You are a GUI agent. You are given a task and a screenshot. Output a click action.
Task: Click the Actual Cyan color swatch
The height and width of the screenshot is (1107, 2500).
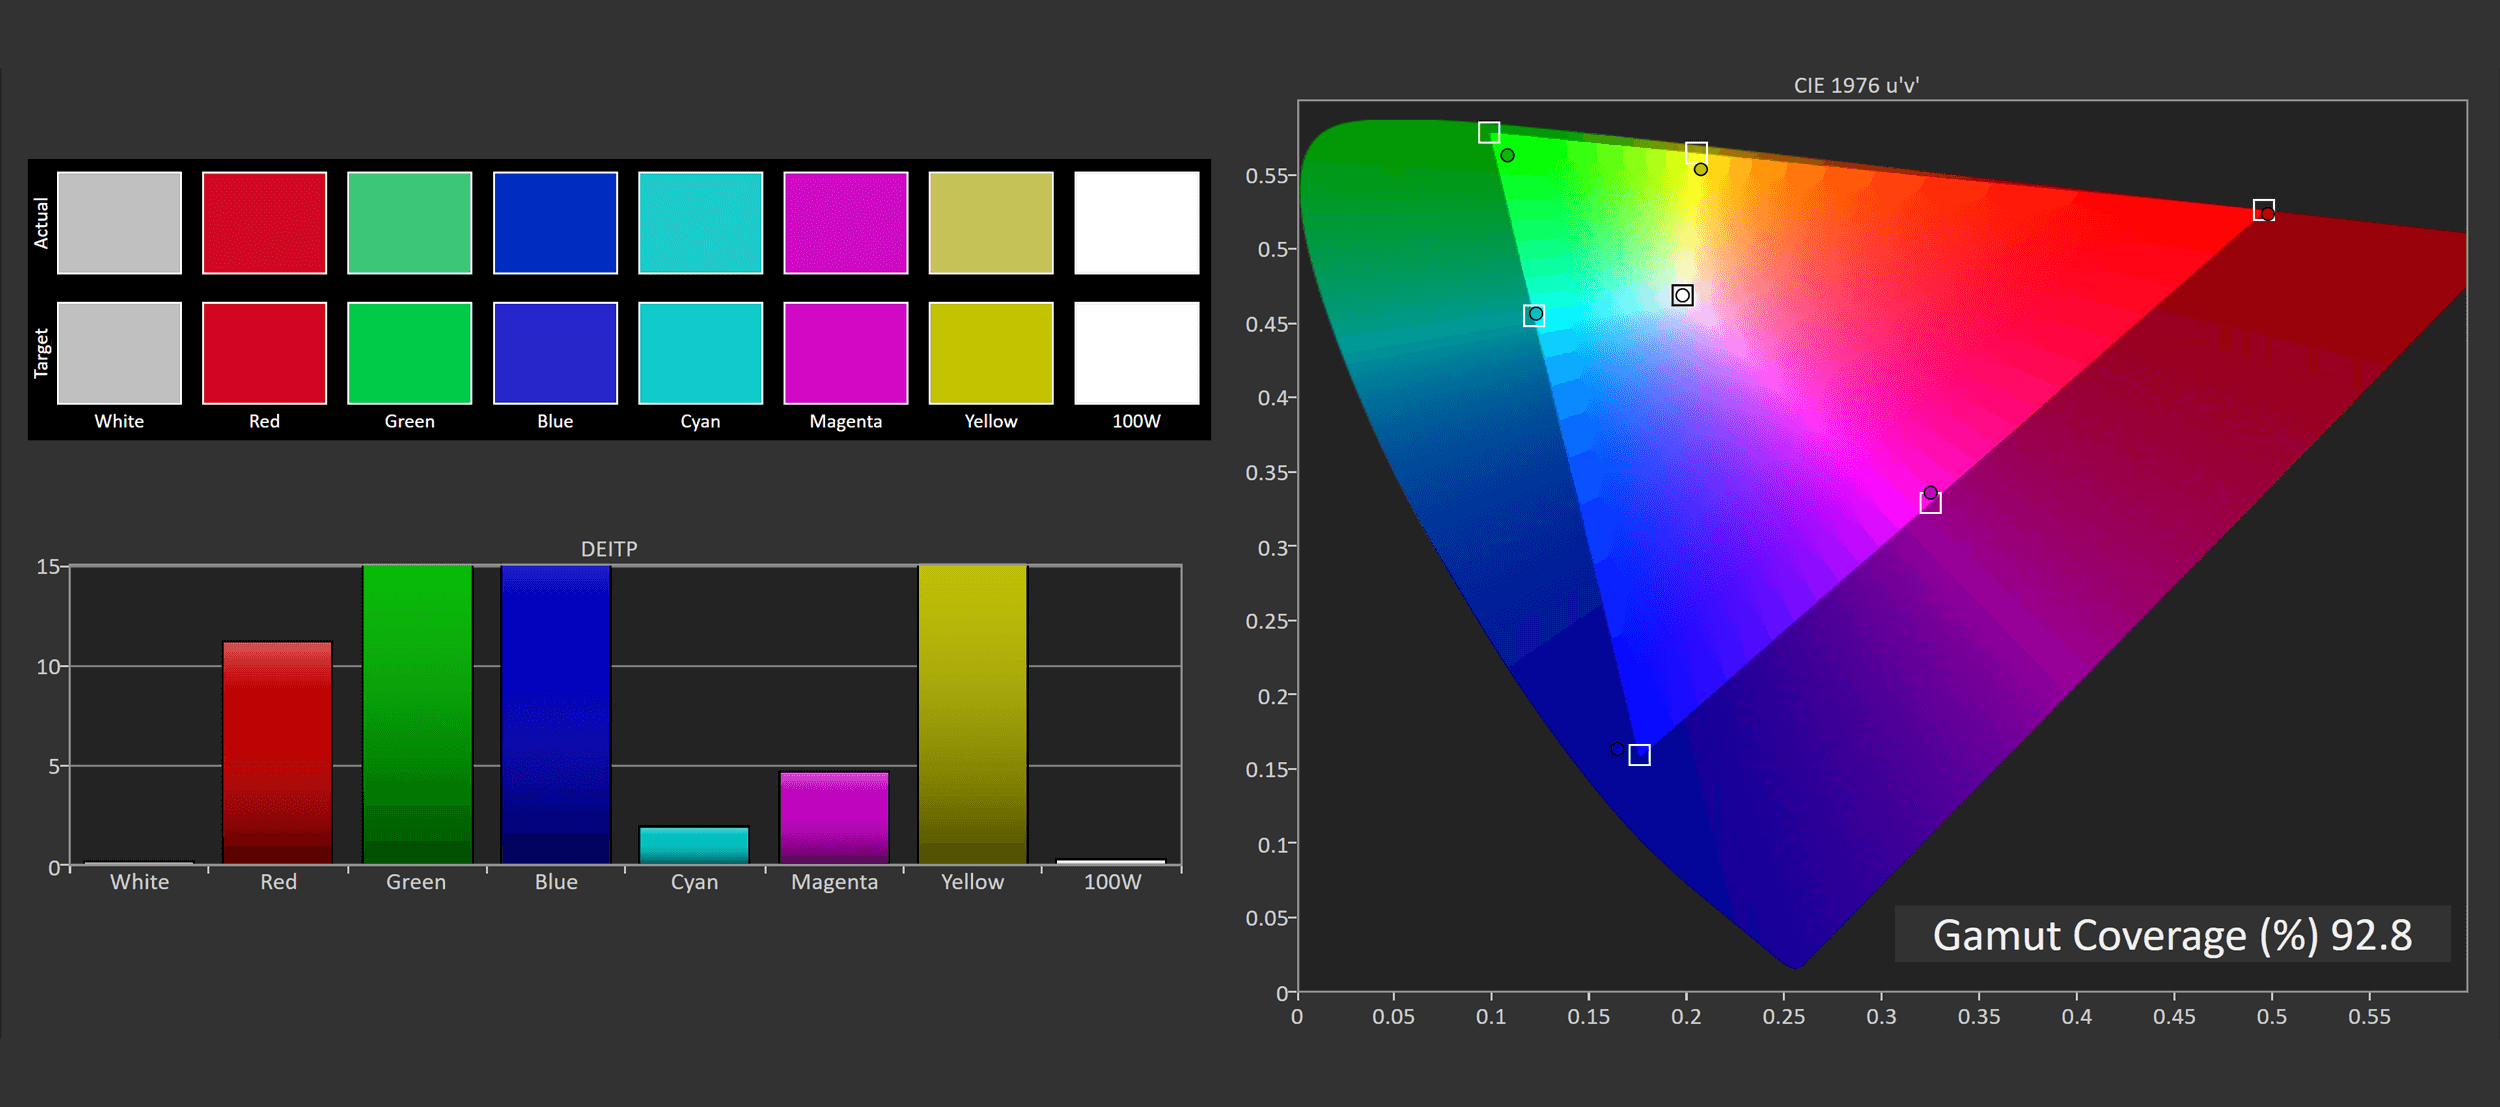[x=700, y=222]
